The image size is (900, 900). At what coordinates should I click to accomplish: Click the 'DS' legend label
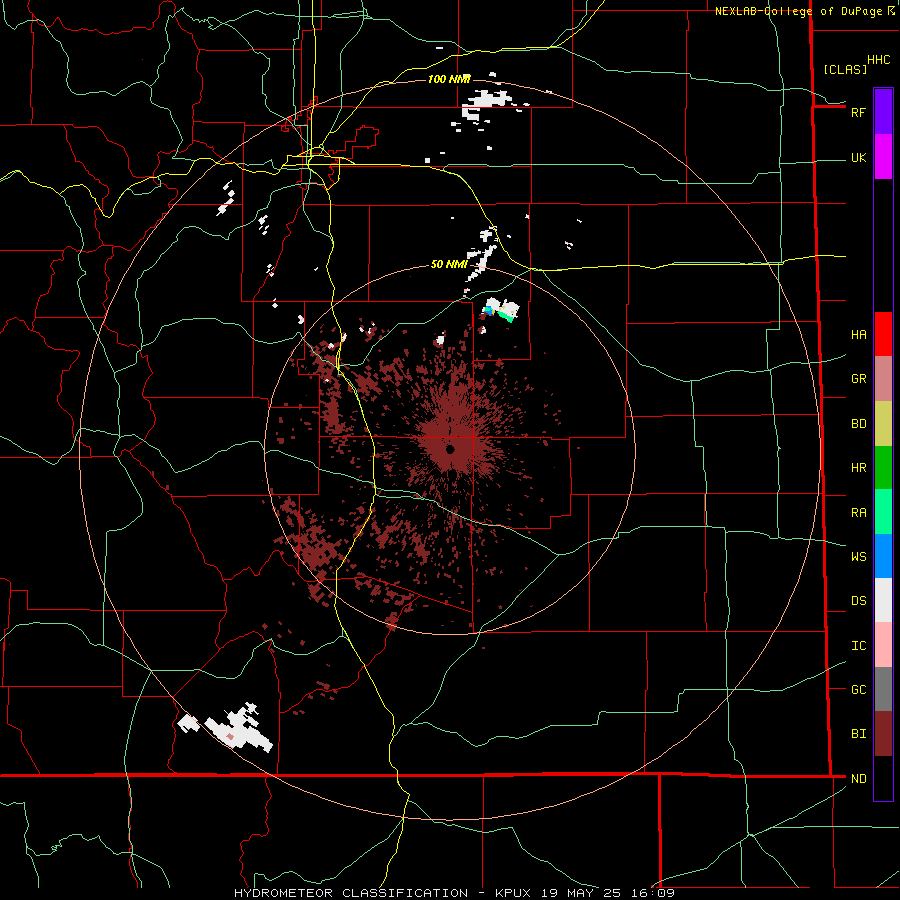pos(858,600)
